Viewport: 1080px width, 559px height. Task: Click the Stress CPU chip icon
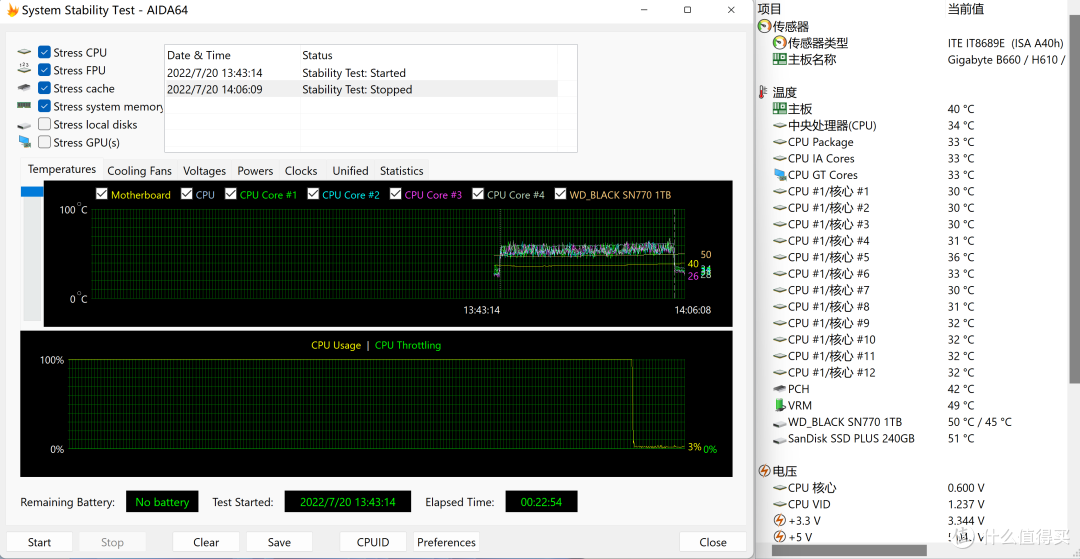point(25,52)
